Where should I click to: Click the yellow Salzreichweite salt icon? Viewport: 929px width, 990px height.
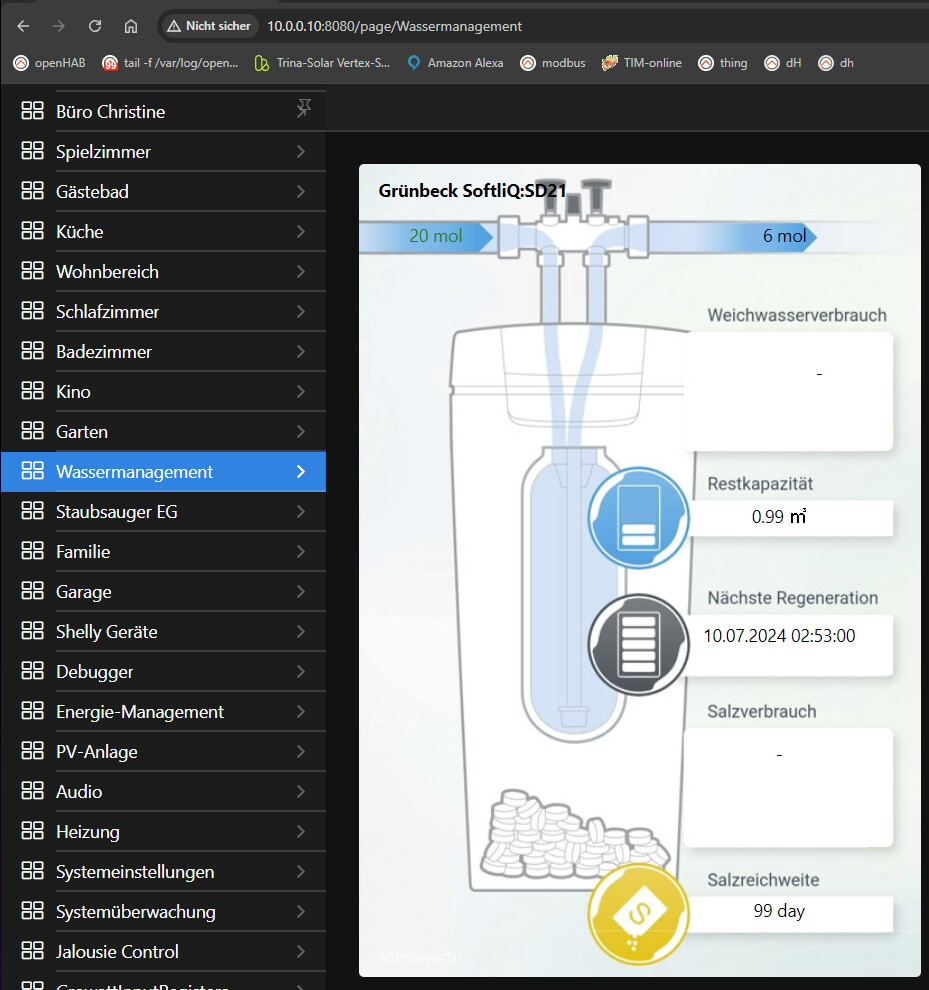click(638, 915)
